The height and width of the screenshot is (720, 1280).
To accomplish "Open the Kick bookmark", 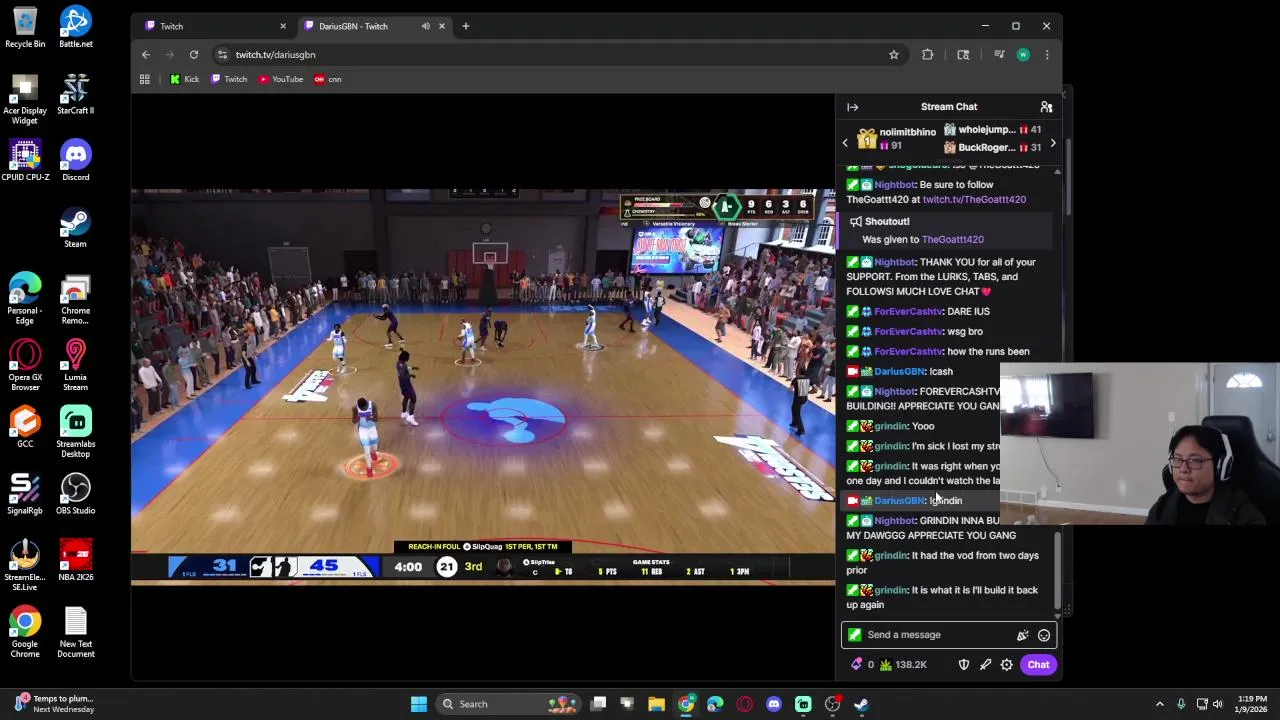I will (x=185, y=79).
